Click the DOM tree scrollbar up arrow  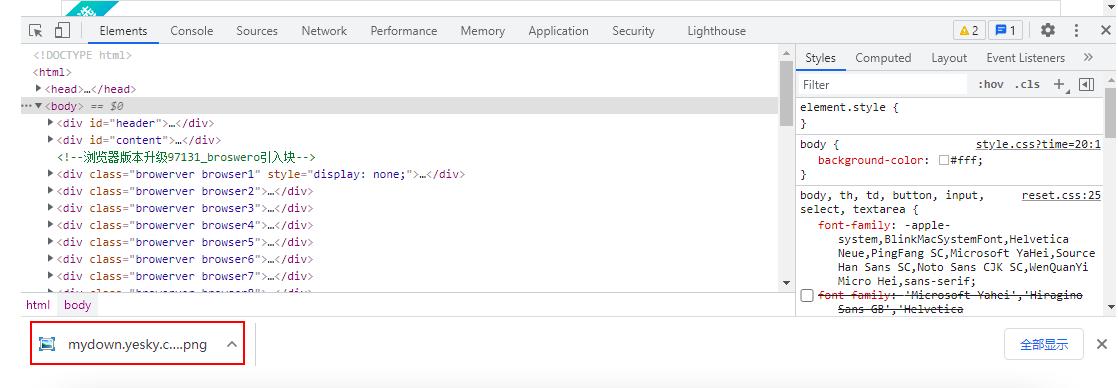[x=786, y=53]
